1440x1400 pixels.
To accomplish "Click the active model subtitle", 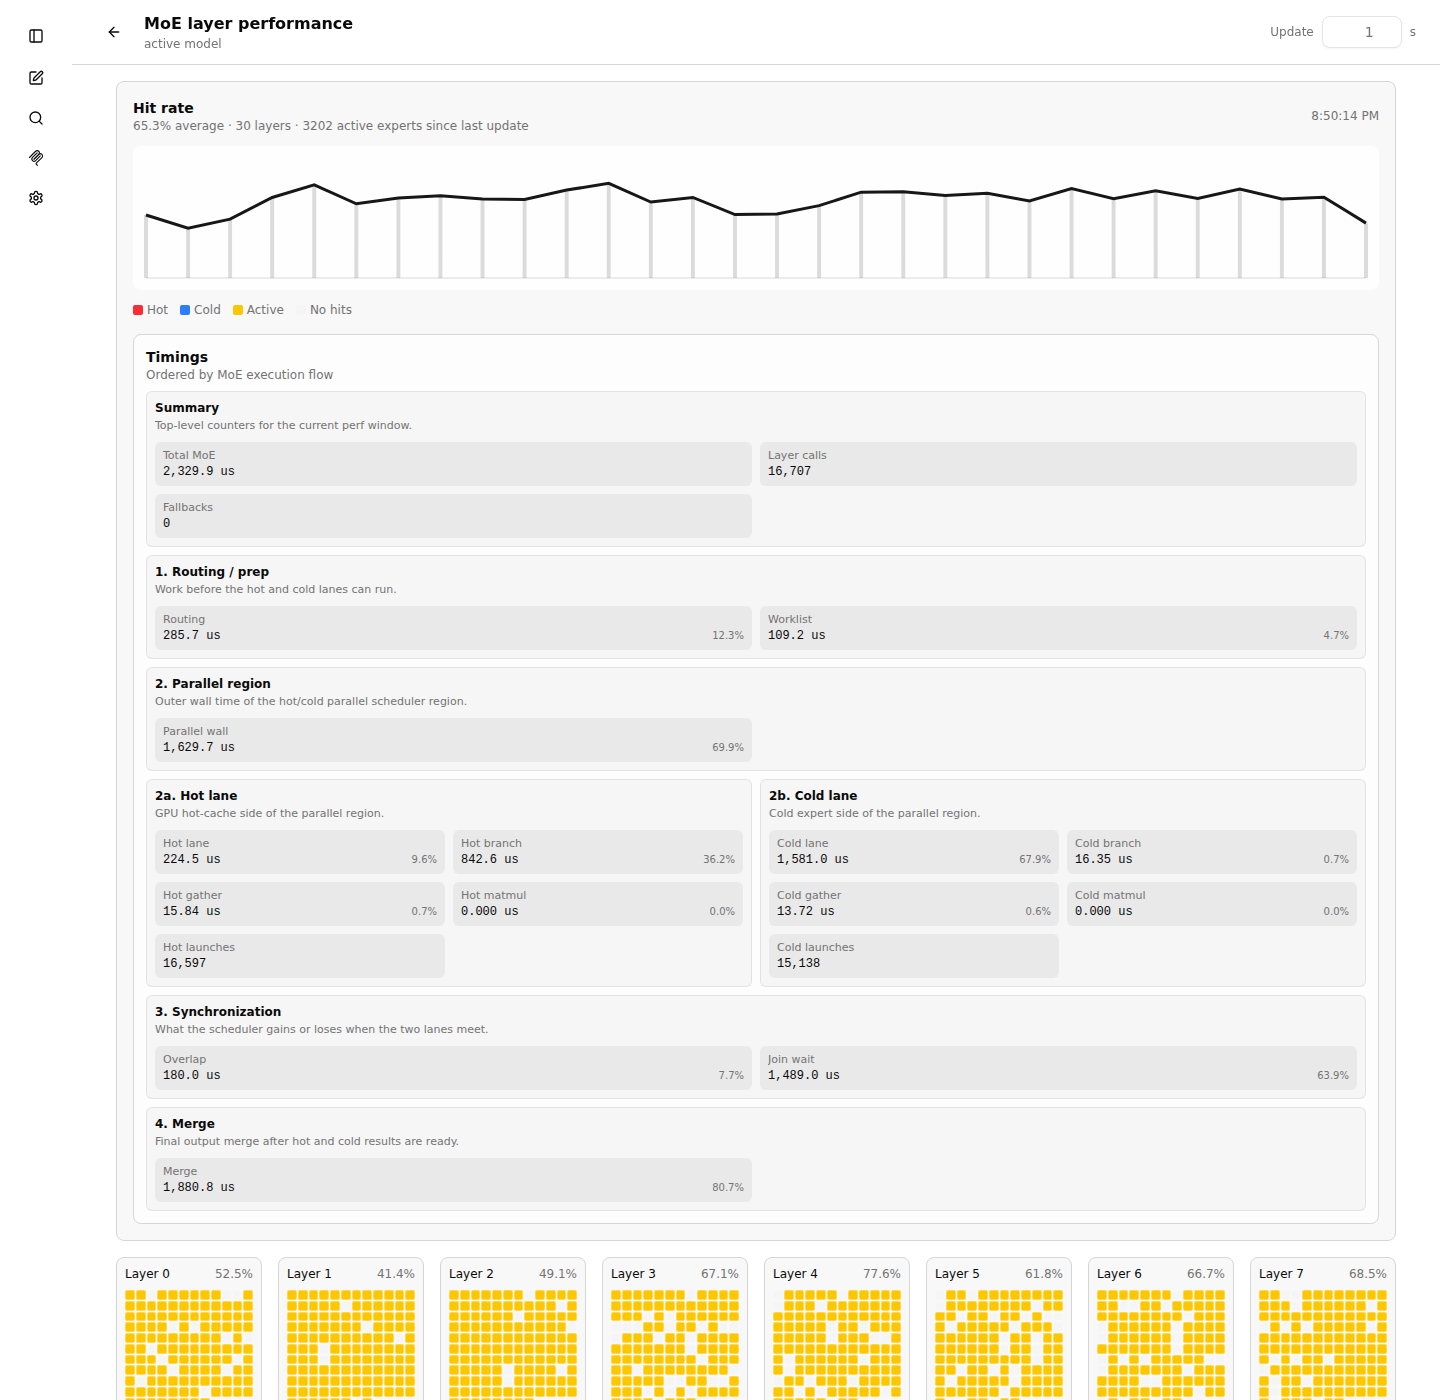I will (x=183, y=44).
